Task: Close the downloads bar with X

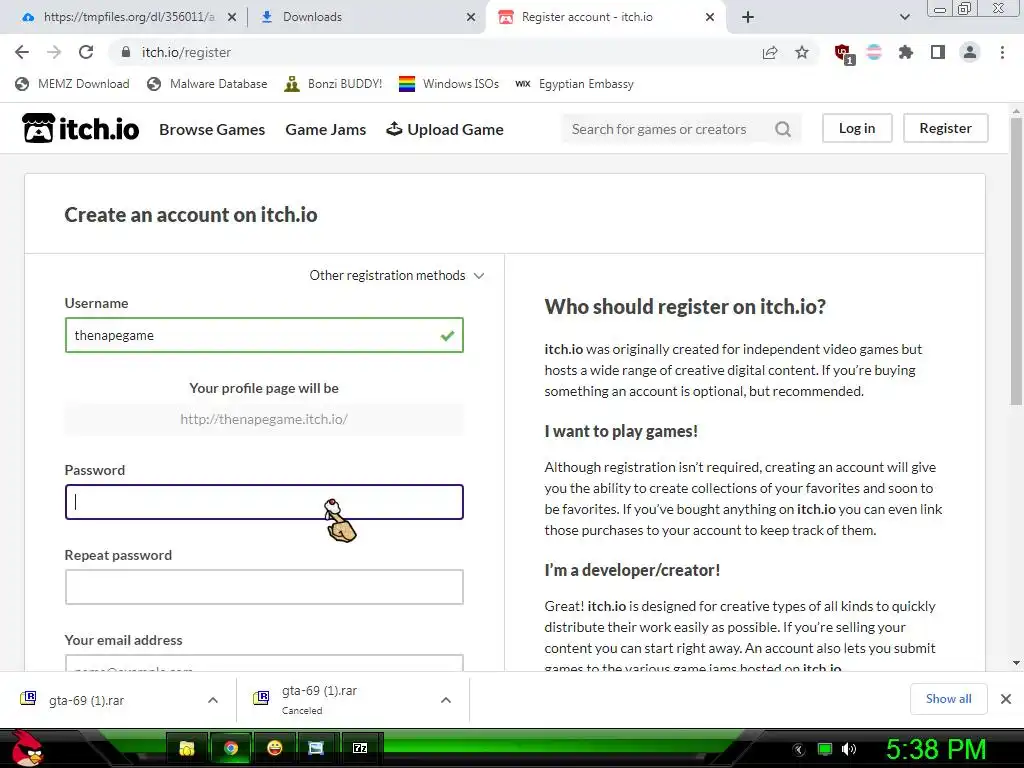Action: click(x=1006, y=699)
